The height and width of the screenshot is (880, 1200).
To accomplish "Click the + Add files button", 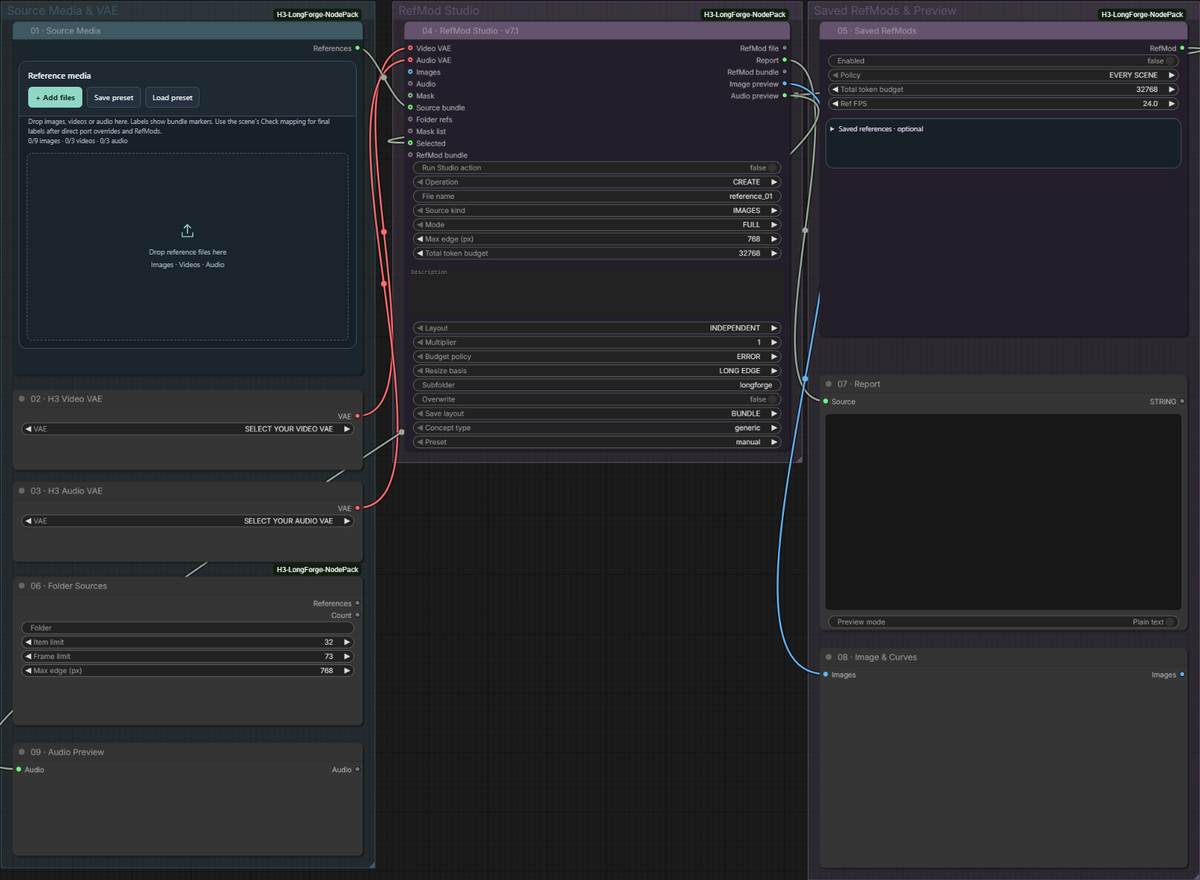I will point(55,97).
